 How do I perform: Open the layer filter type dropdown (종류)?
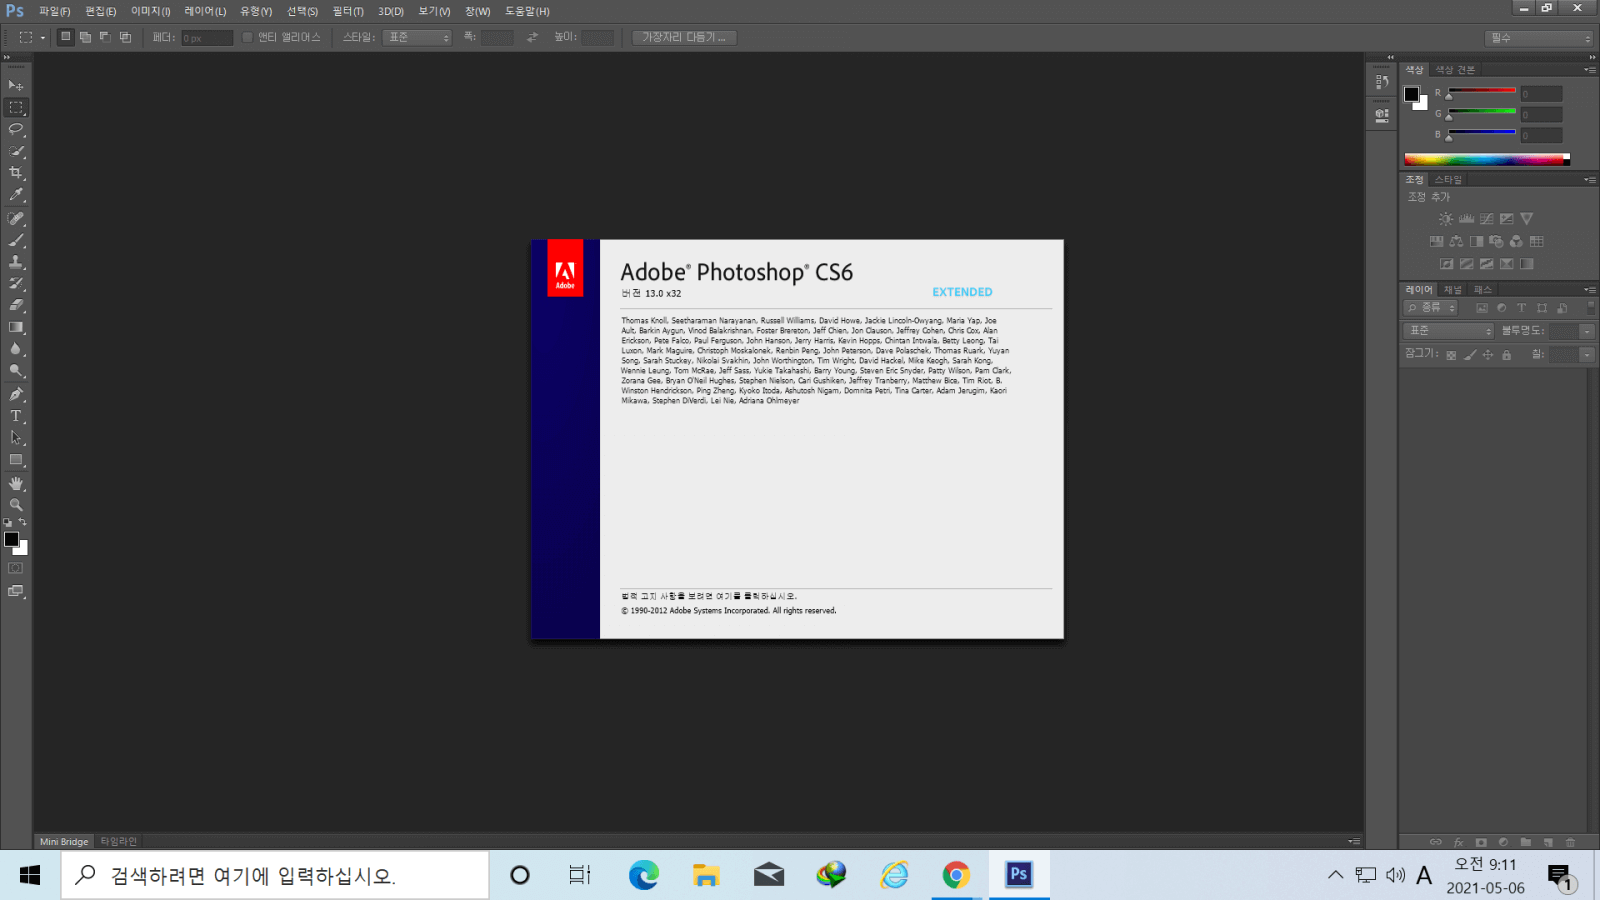click(x=1431, y=308)
